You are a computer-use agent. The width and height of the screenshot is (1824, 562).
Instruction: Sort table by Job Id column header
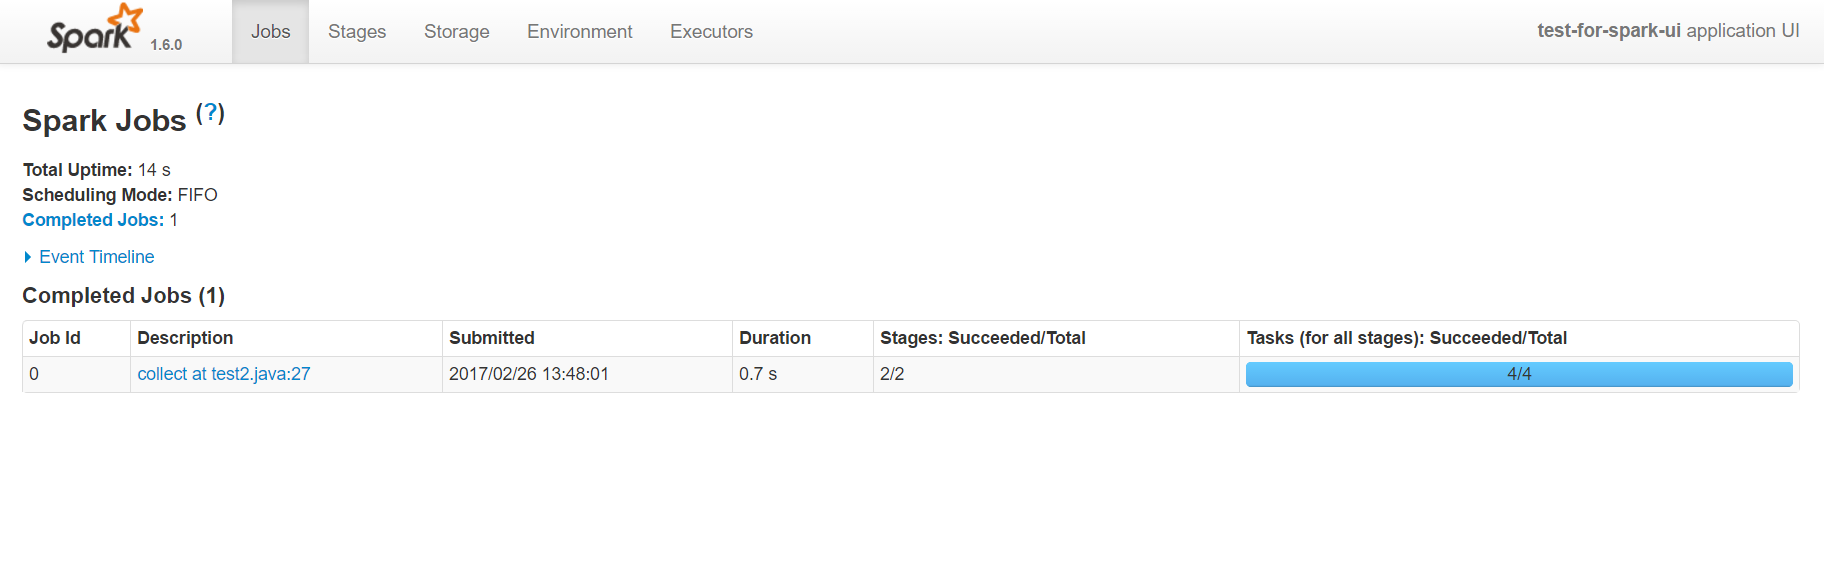click(55, 338)
